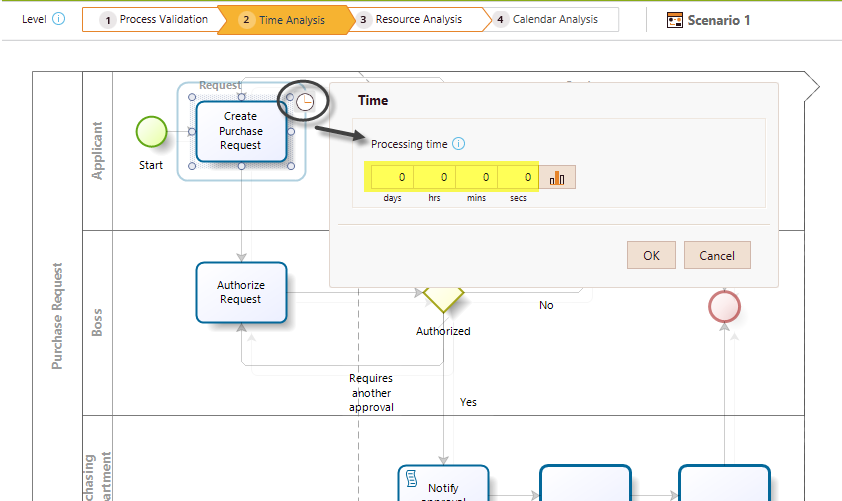This screenshot has height=501, width=842.
Task: Click the Applicant lane label
Action: click(97, 150)
